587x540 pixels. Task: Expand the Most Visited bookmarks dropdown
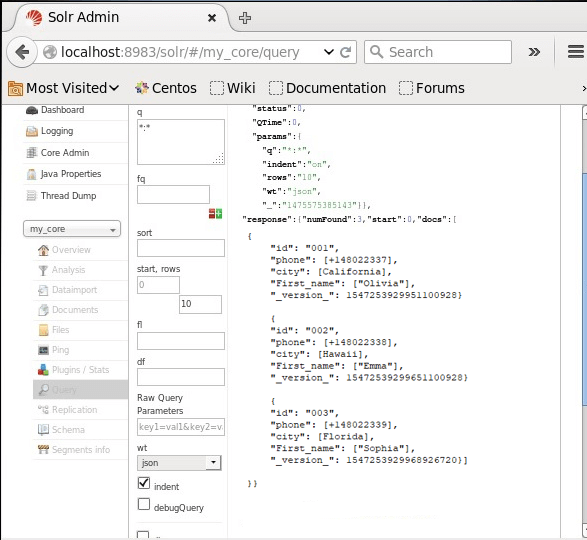click(x=64, y=88)
